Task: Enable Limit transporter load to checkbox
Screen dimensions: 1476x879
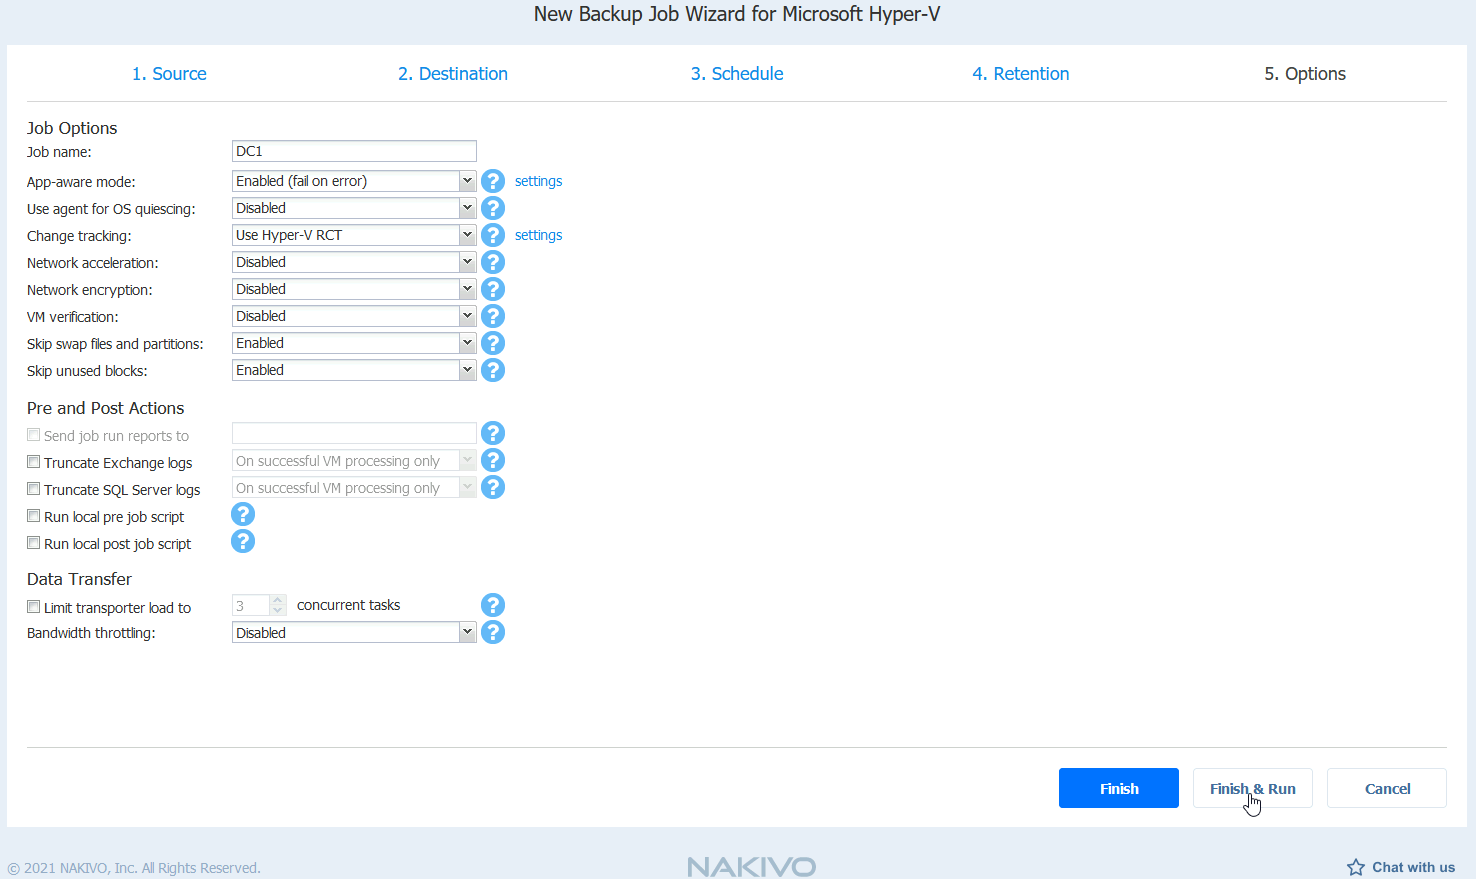Action: tap(34, 607)
